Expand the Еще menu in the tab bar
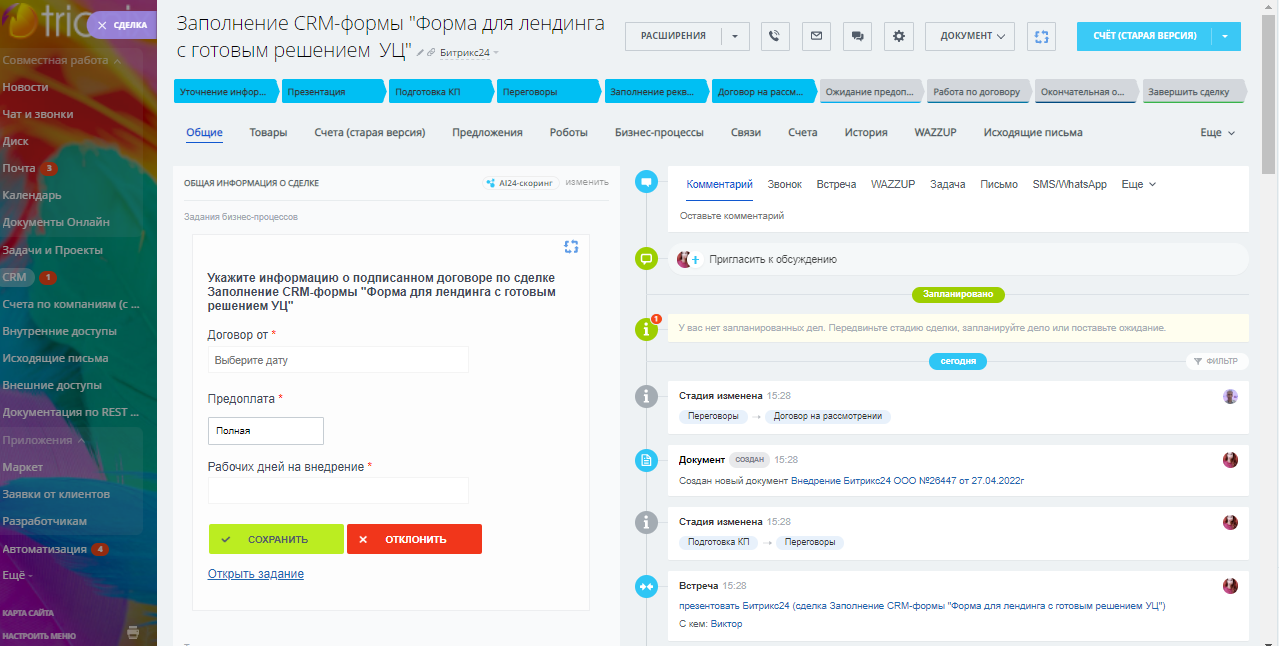Image resolution: width=1279 pixels, height=646 pixels. [x=1217, y=133]
